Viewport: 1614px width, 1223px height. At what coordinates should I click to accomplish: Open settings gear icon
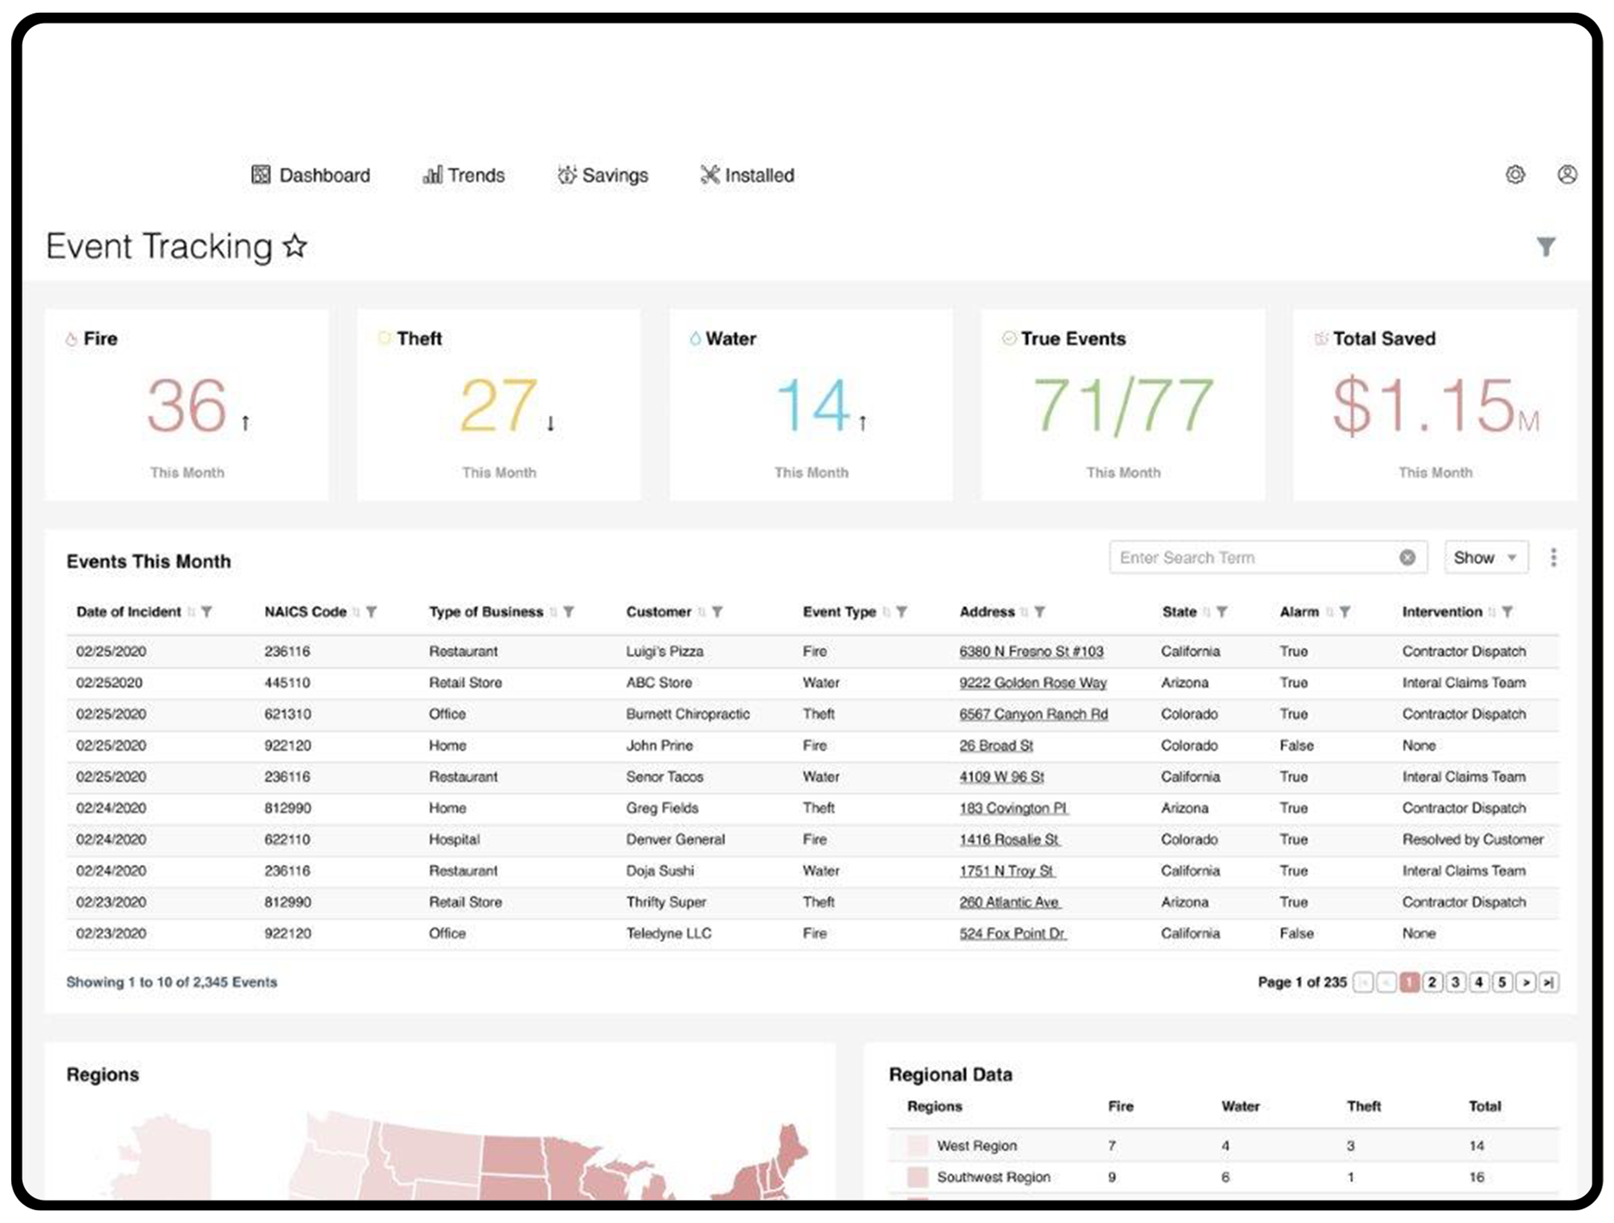click(1515, 175)
